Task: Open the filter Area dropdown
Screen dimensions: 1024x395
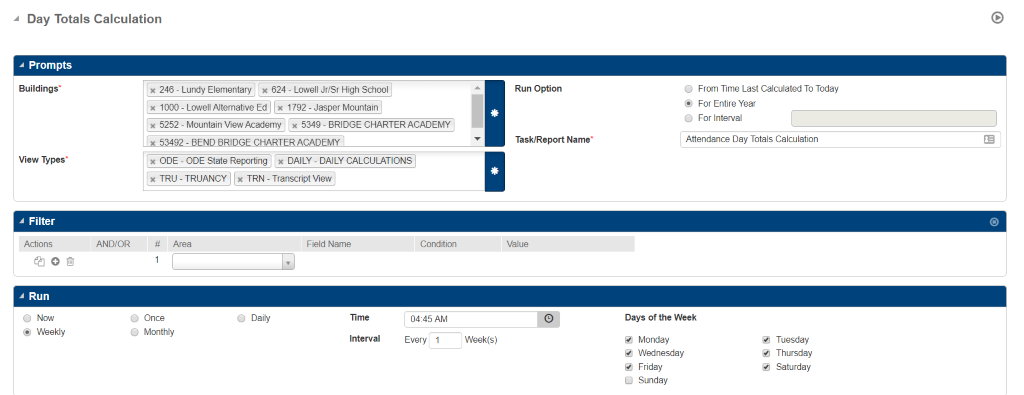Action: (x=233, y=262)
